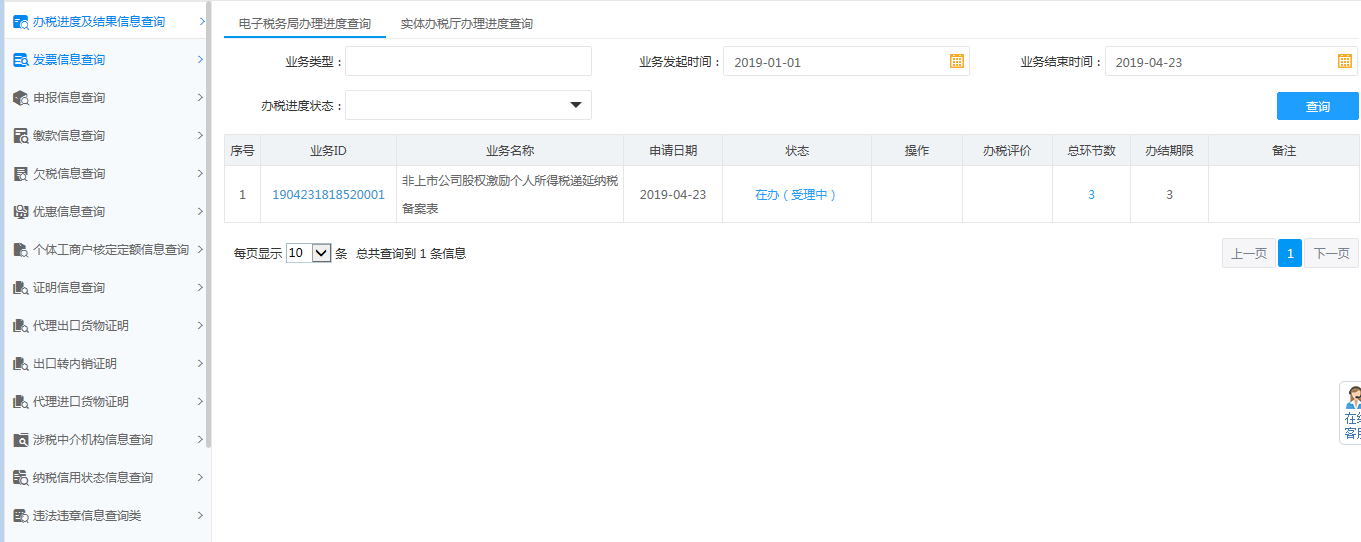Image resolution: width=1361 pixels, height=542 pixels.
Task: Click the 申报信息查询 sidebar icon
Action: click(20, 98)
